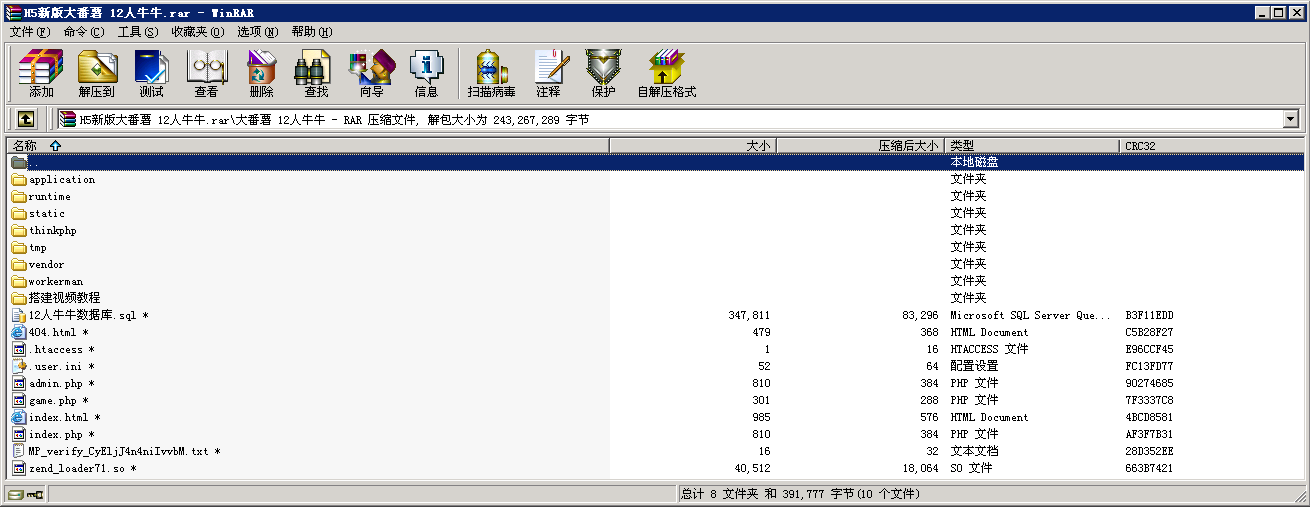Start 扫描病毒 (Virus Scan) tool
Image resolution: width=1310 pixels, height=507 pixels.
coord(491,74)
